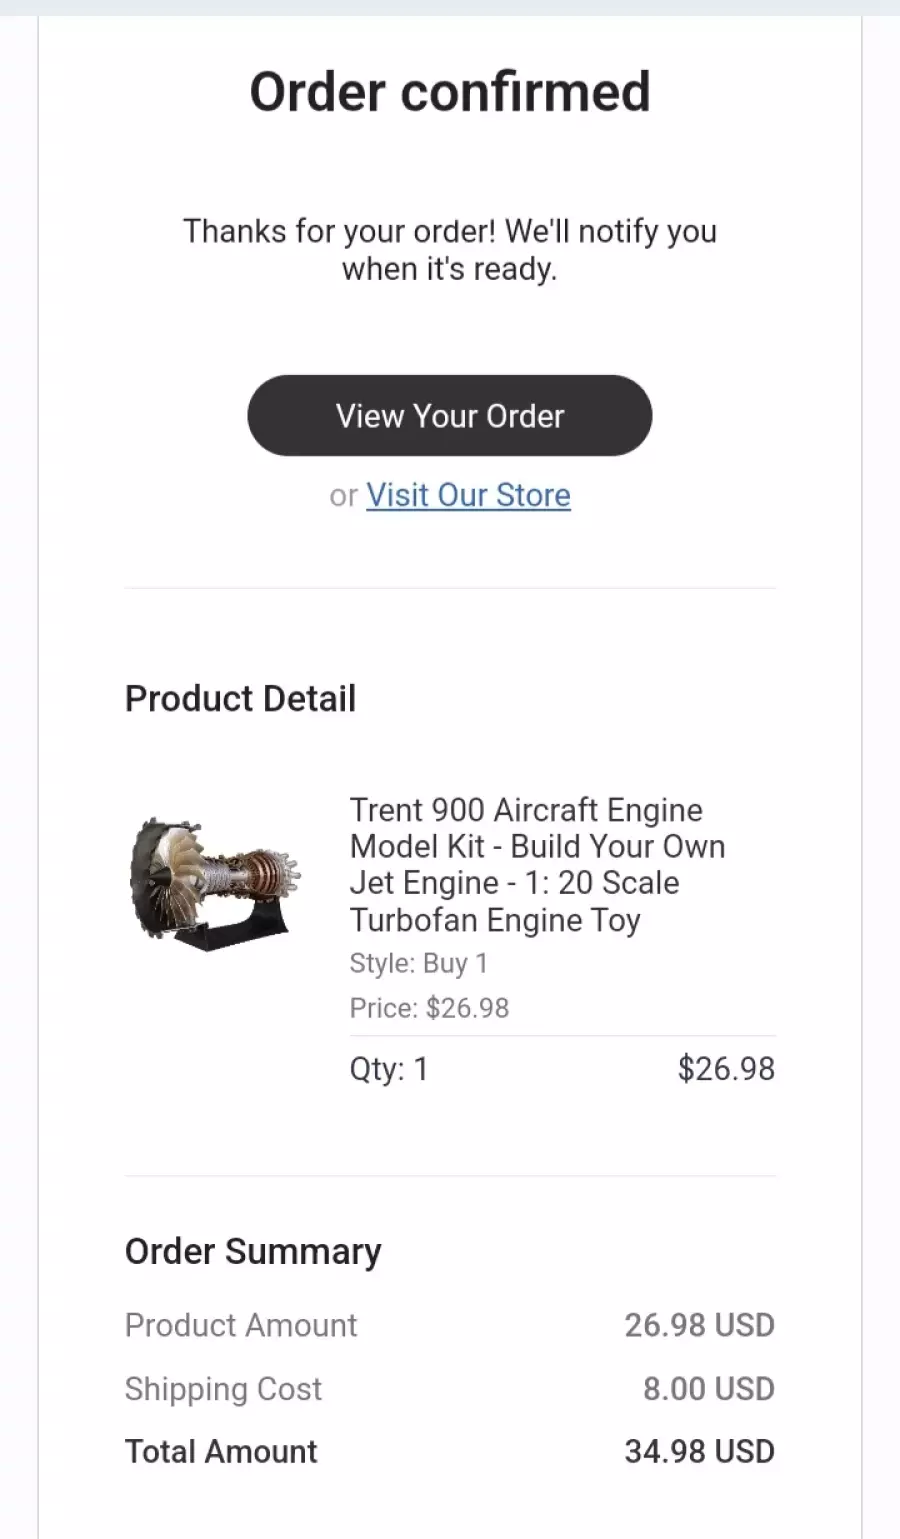The width and height of the screenshot is (900, 1539).
Task: Click the Order confirmed heading
Action: [450, 92]
